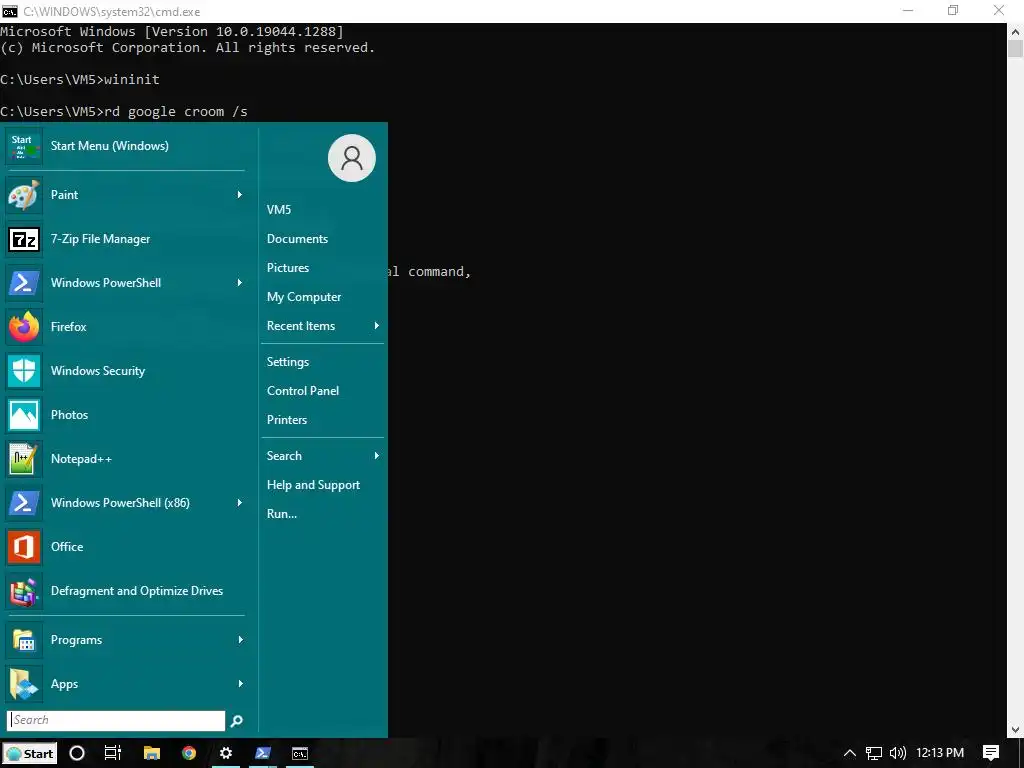
Task: Click the cmd window scrollbar up arrow
Action: coord(1015,31)
